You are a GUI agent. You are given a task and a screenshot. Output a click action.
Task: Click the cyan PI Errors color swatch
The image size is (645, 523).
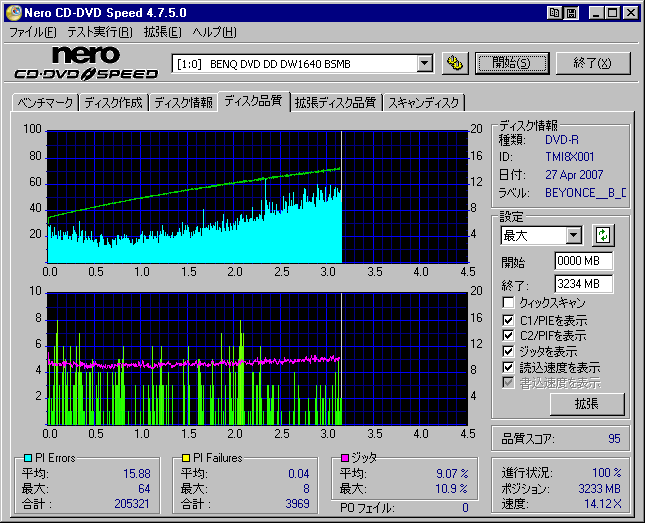point(26,459)
